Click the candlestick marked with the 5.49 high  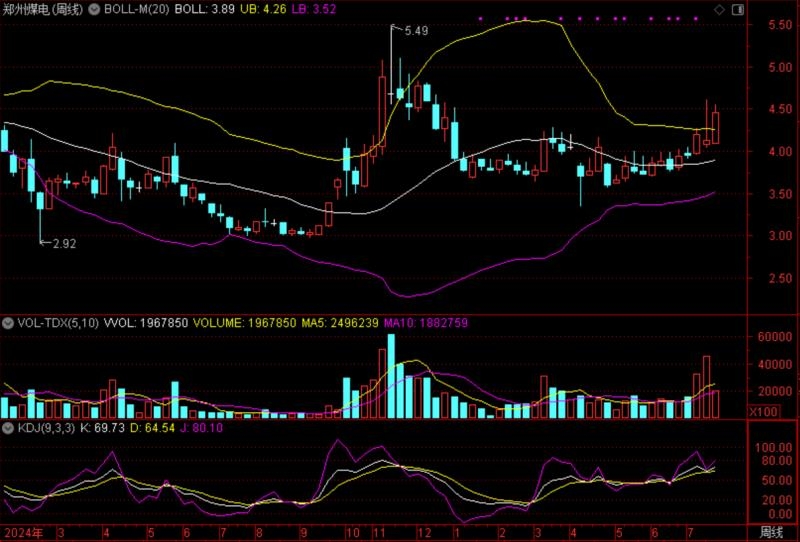pos(391,64)
